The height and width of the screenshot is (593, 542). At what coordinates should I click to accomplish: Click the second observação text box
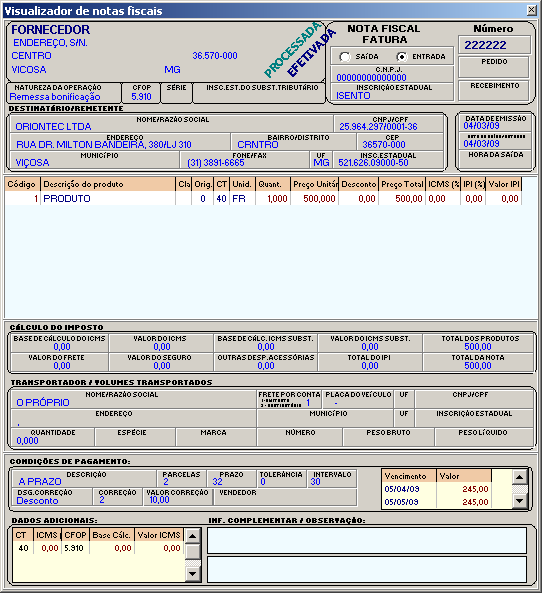367,570
